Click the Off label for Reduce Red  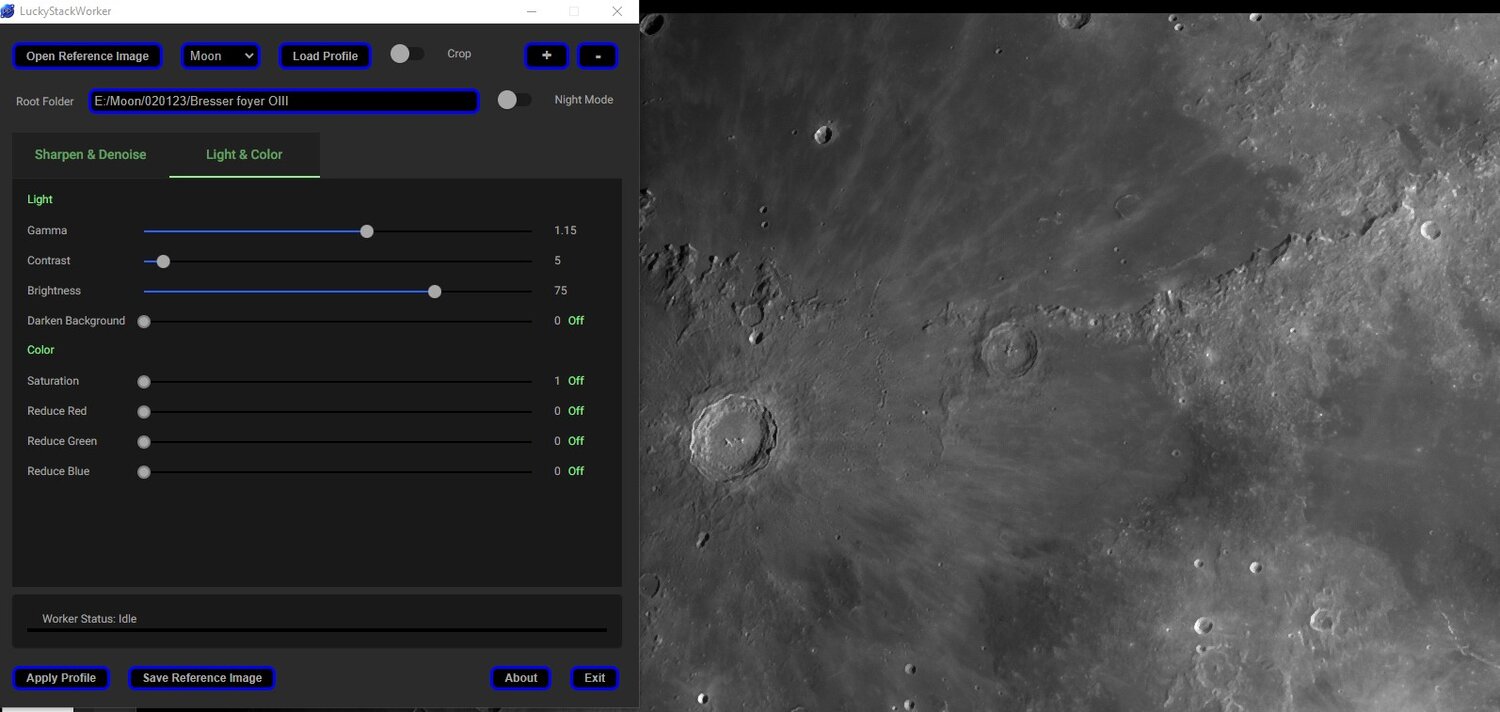coord(576,411)
